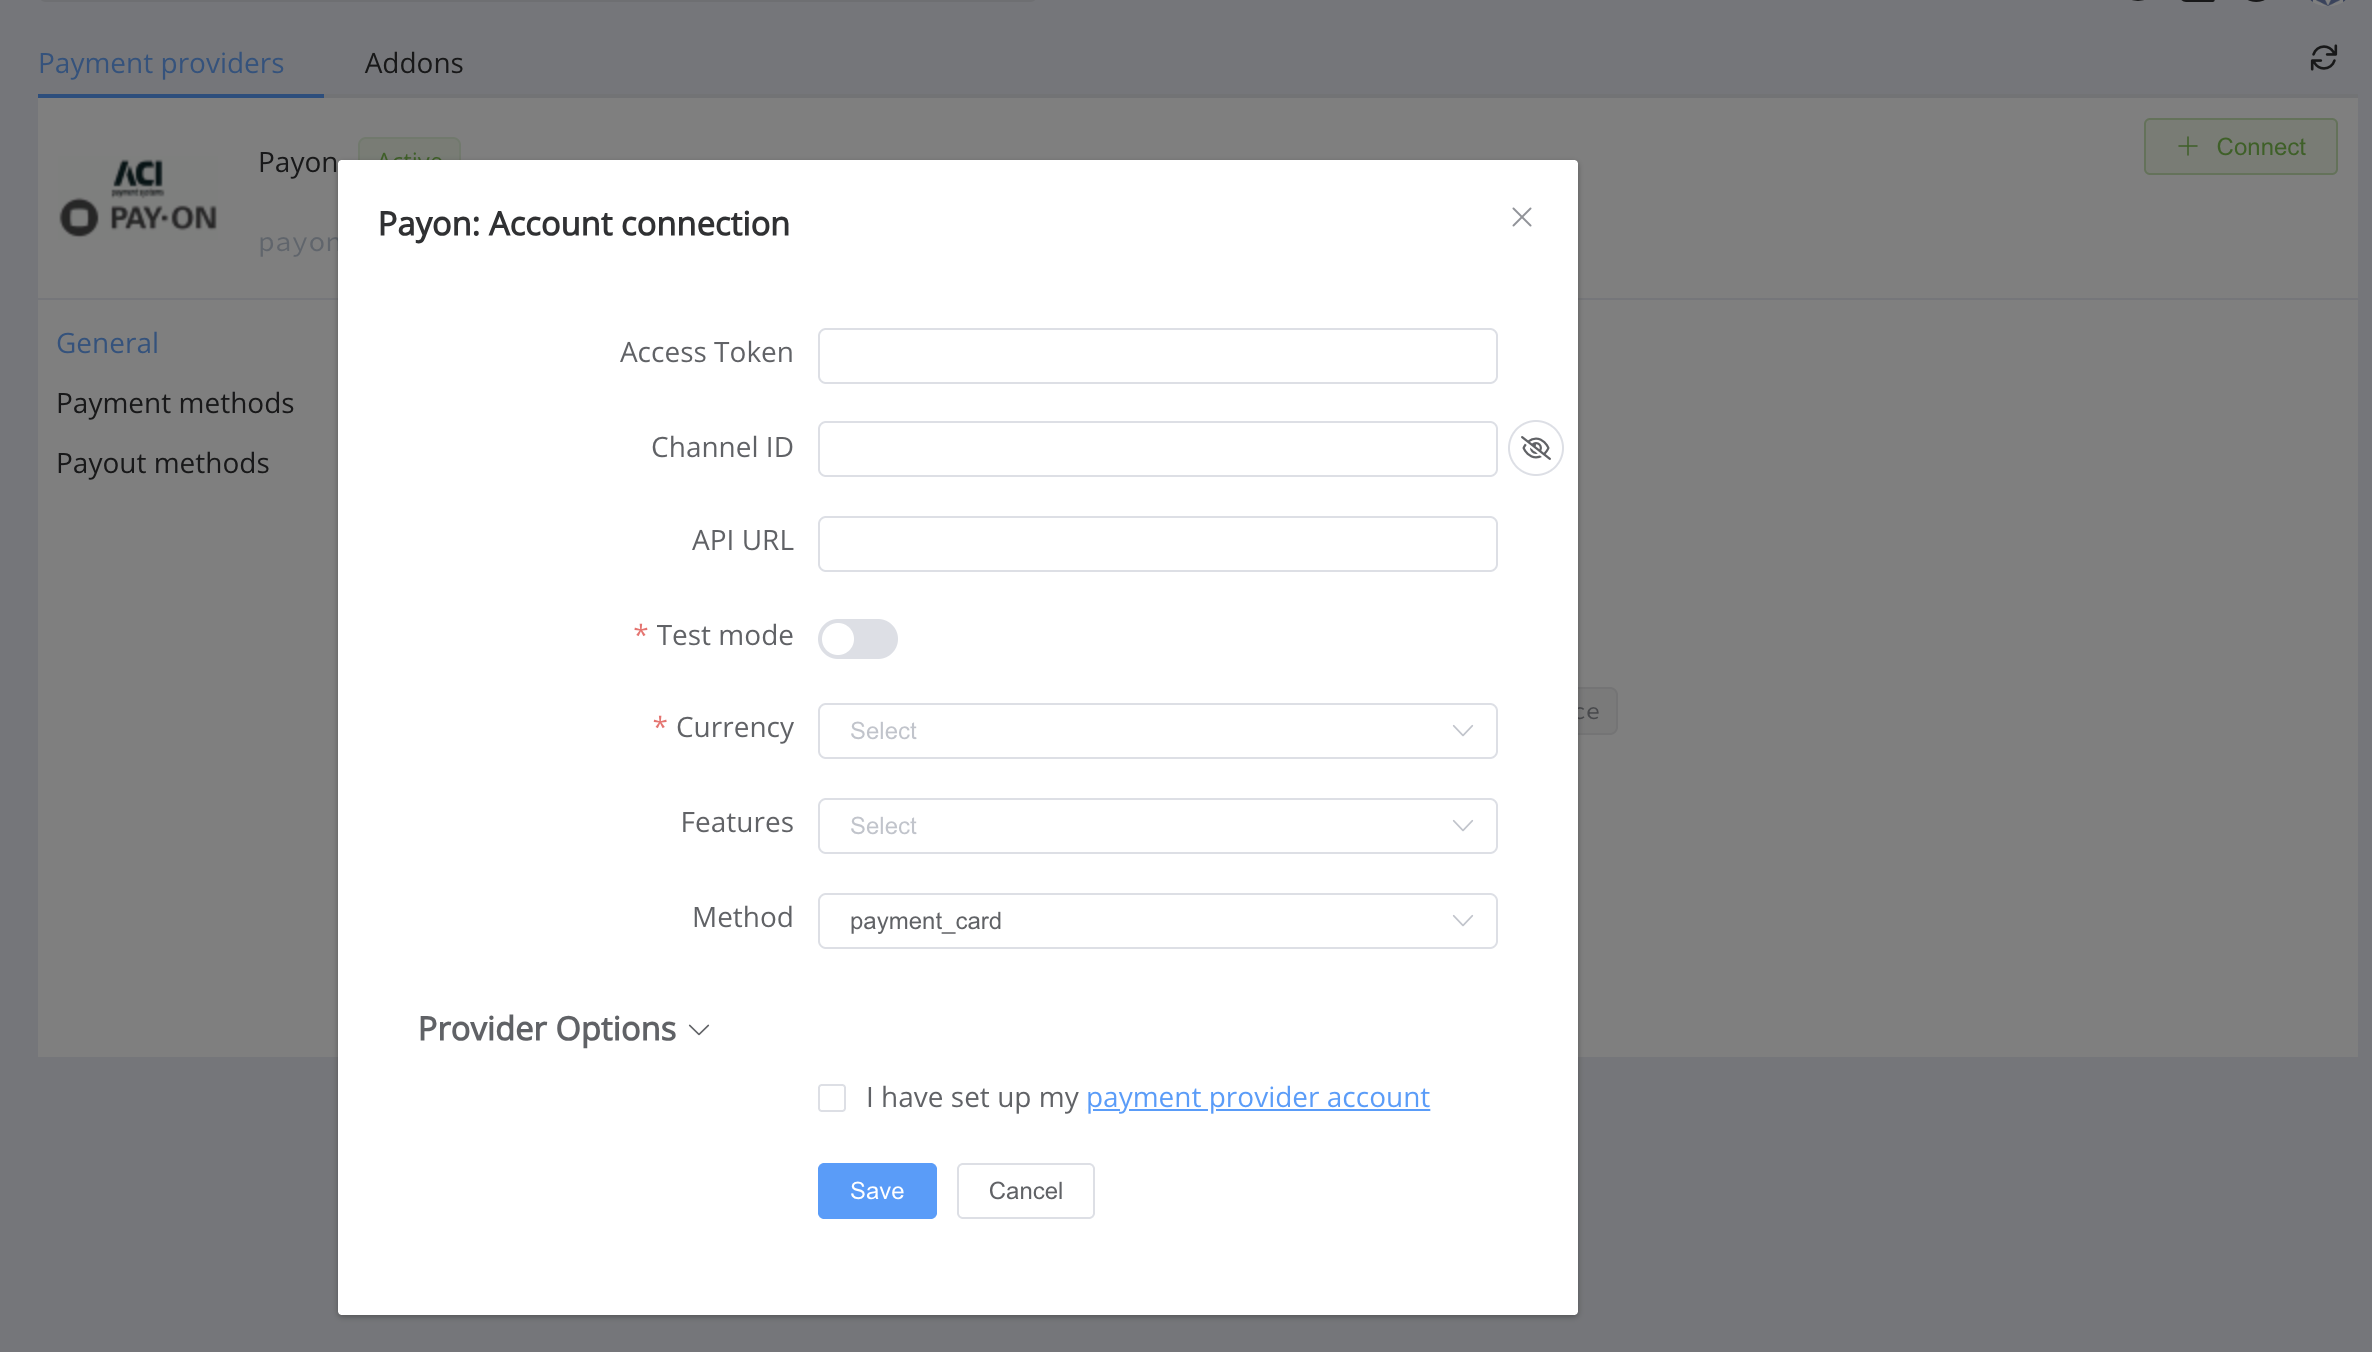Select the Payment providers tab

click(x=161, y=63)
